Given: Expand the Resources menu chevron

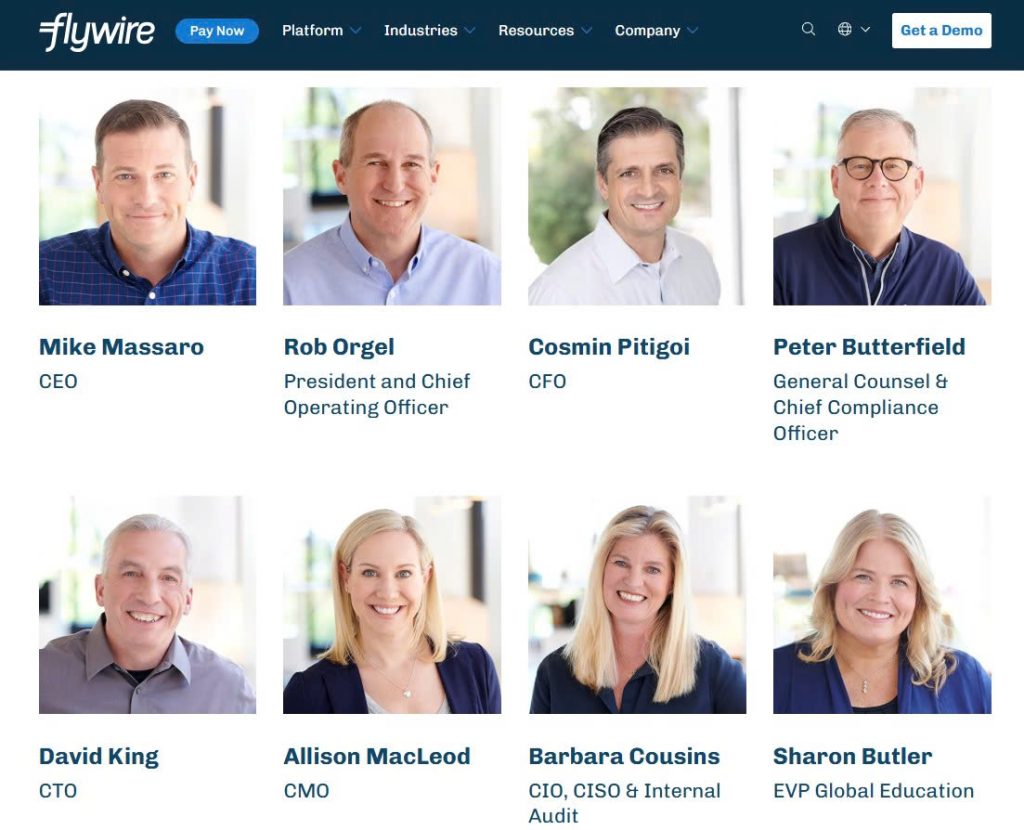Looking at the screenshot, I should [x=586, y=31].
